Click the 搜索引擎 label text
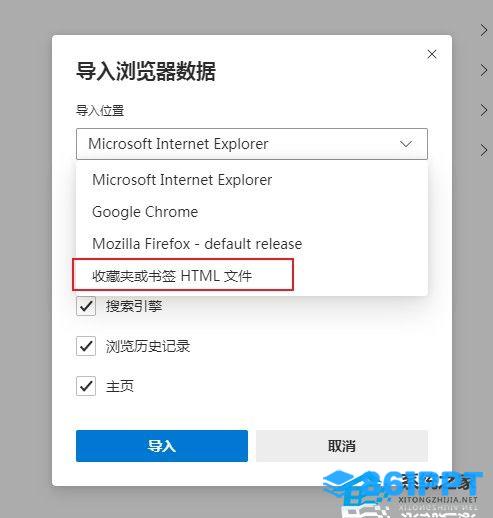This screenshot has height=518, width=493. (x=134, y=306)
